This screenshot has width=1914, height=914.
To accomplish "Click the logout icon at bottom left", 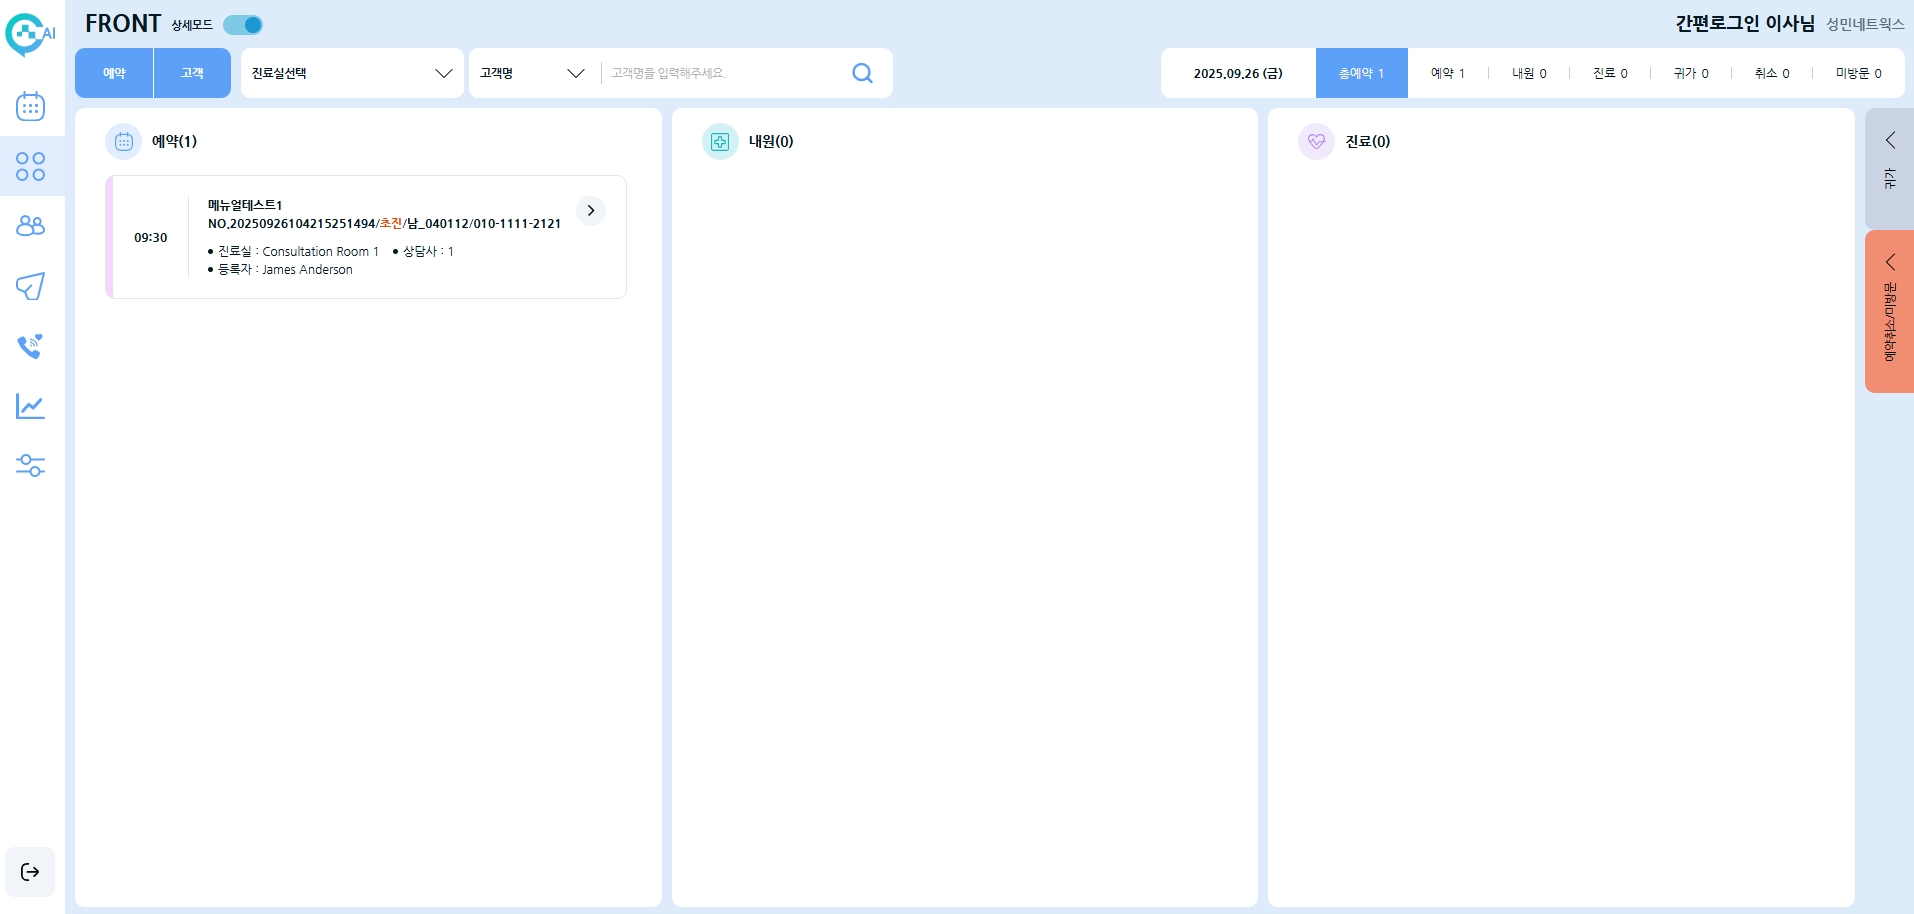I will click(30, 872).
